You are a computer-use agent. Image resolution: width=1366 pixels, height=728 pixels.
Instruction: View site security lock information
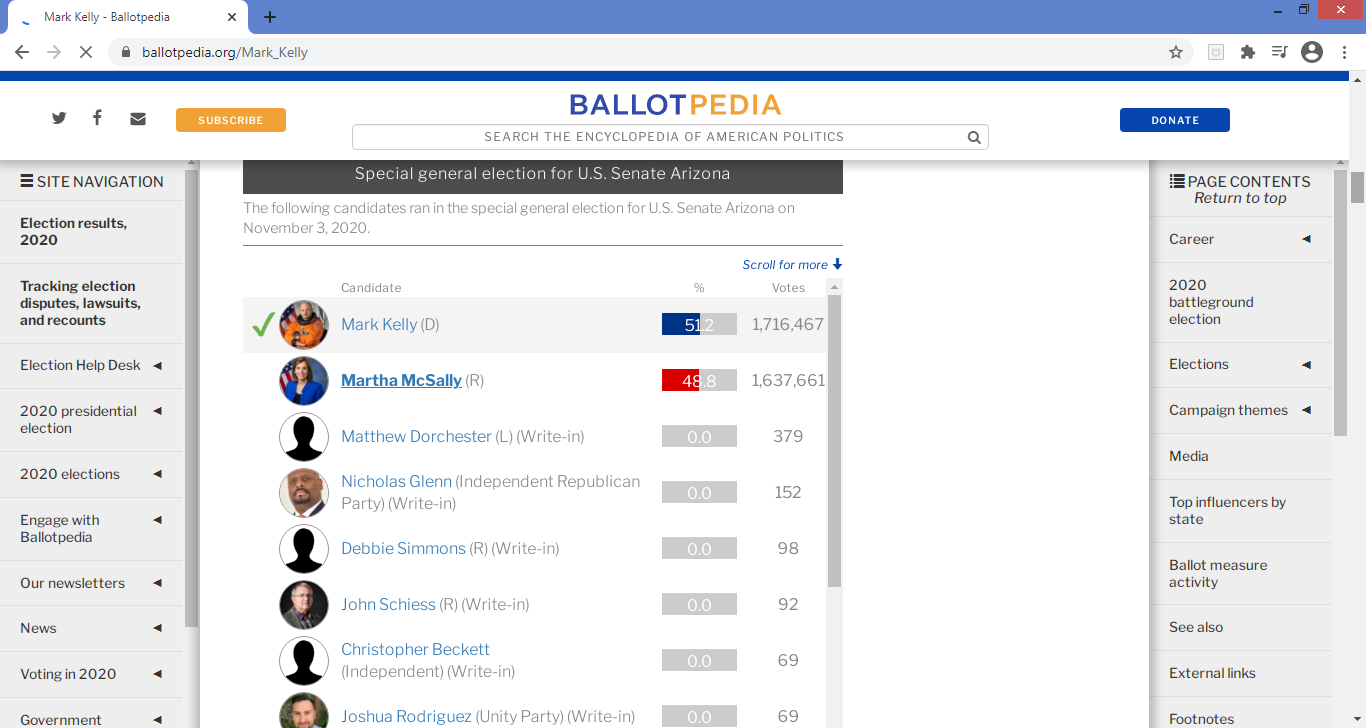[125, 52]
